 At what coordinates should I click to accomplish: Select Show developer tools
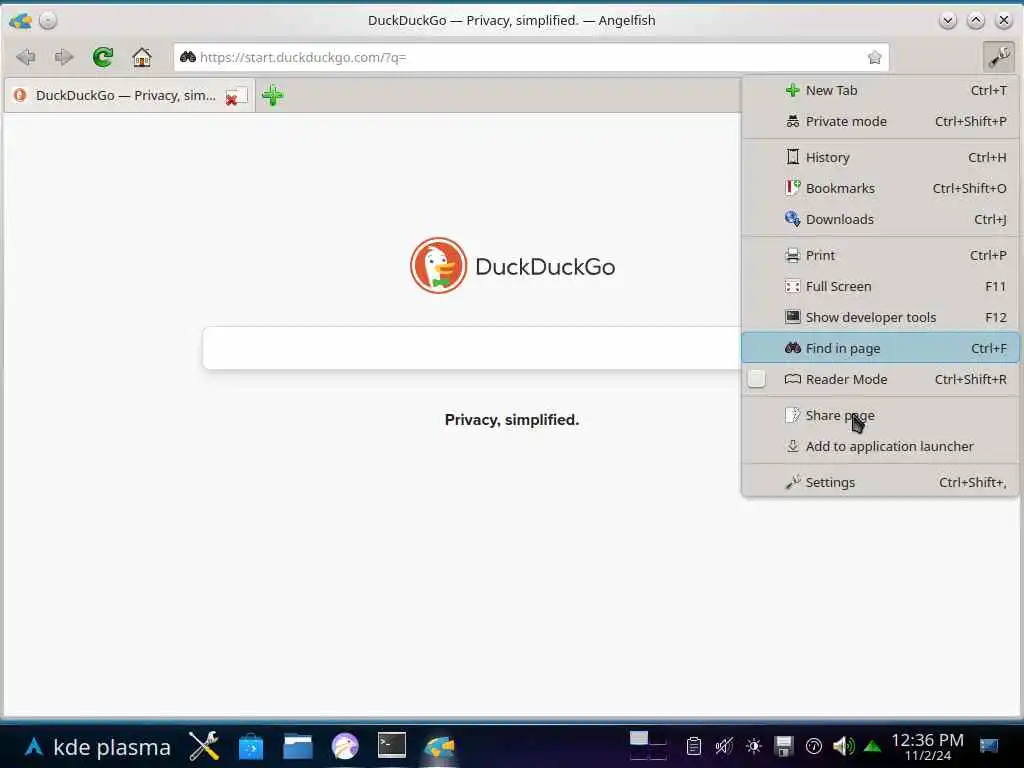880,317
